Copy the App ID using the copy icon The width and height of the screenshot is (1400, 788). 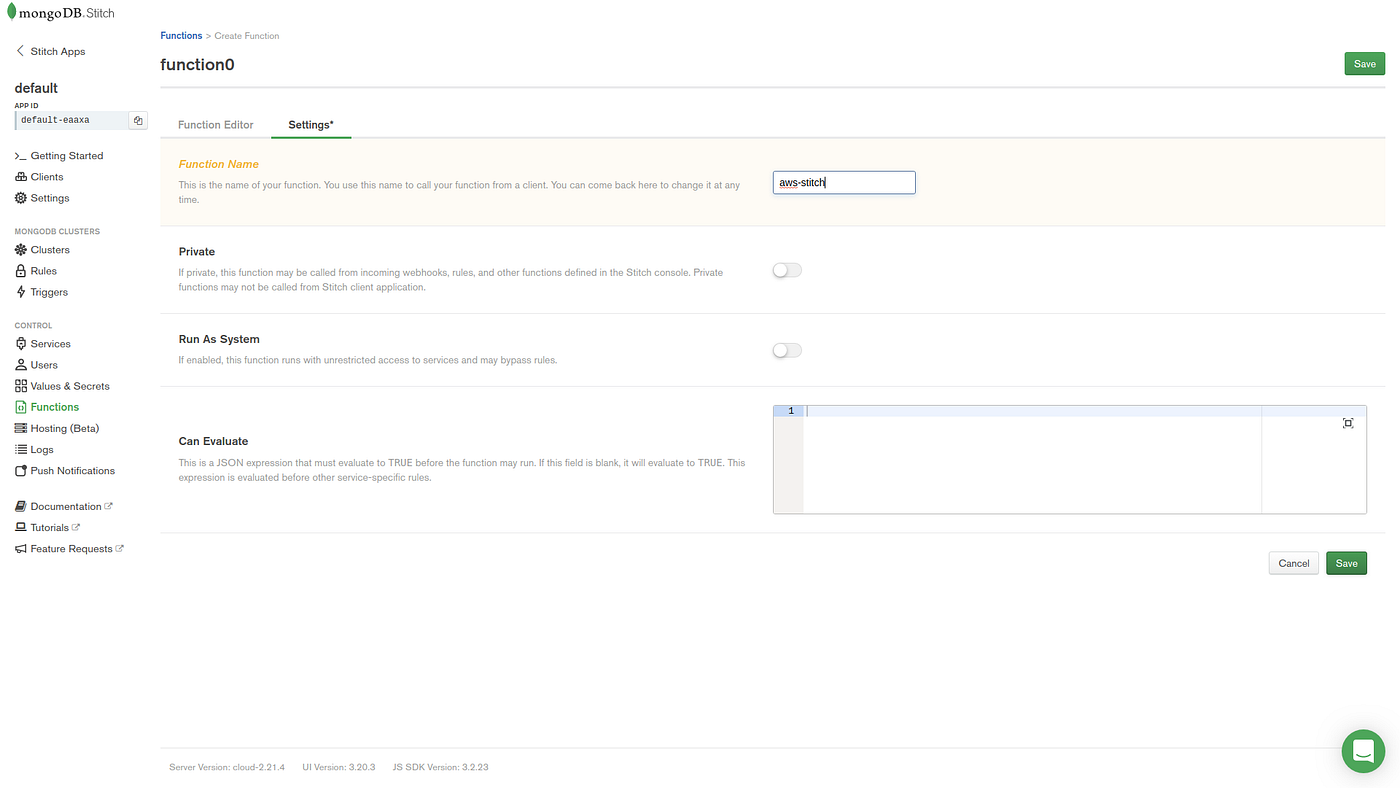click(137, 118)
